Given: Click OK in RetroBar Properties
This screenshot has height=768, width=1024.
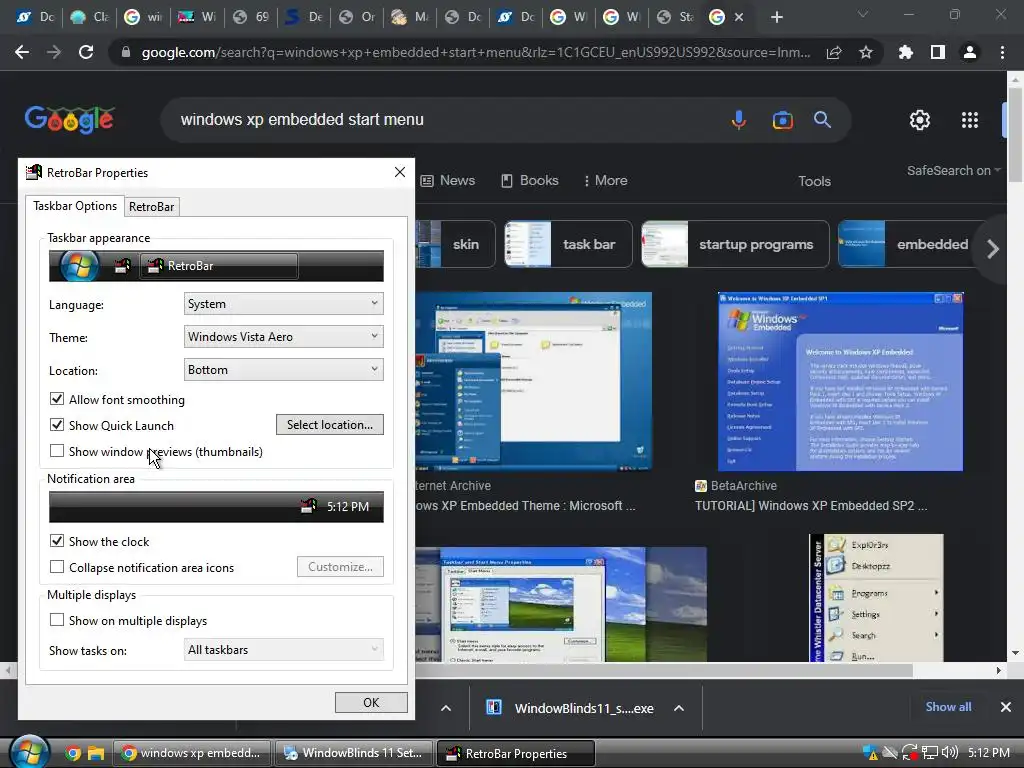Looking at the screenshot, I should click(371, 703).
